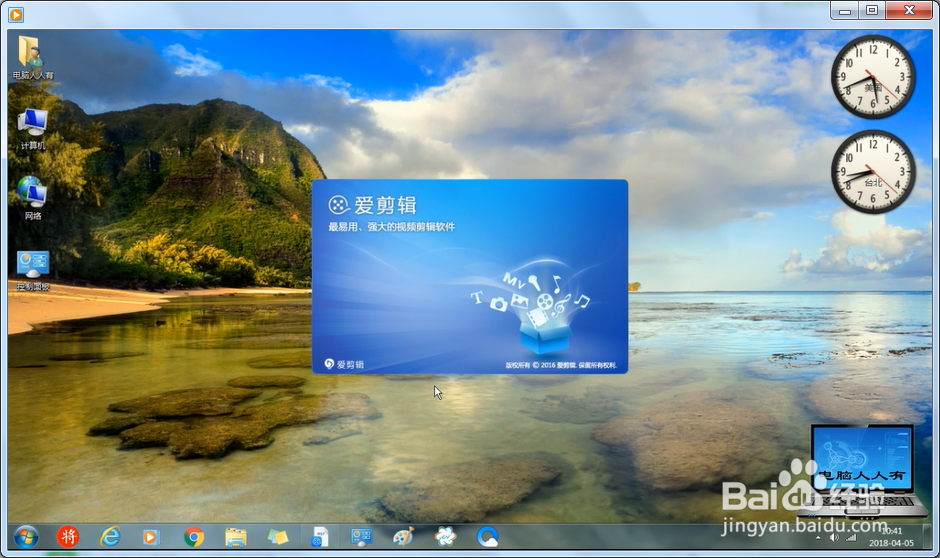Open the sticky notes taskbar icon
The image size is (940, 558).
(278, 537)
